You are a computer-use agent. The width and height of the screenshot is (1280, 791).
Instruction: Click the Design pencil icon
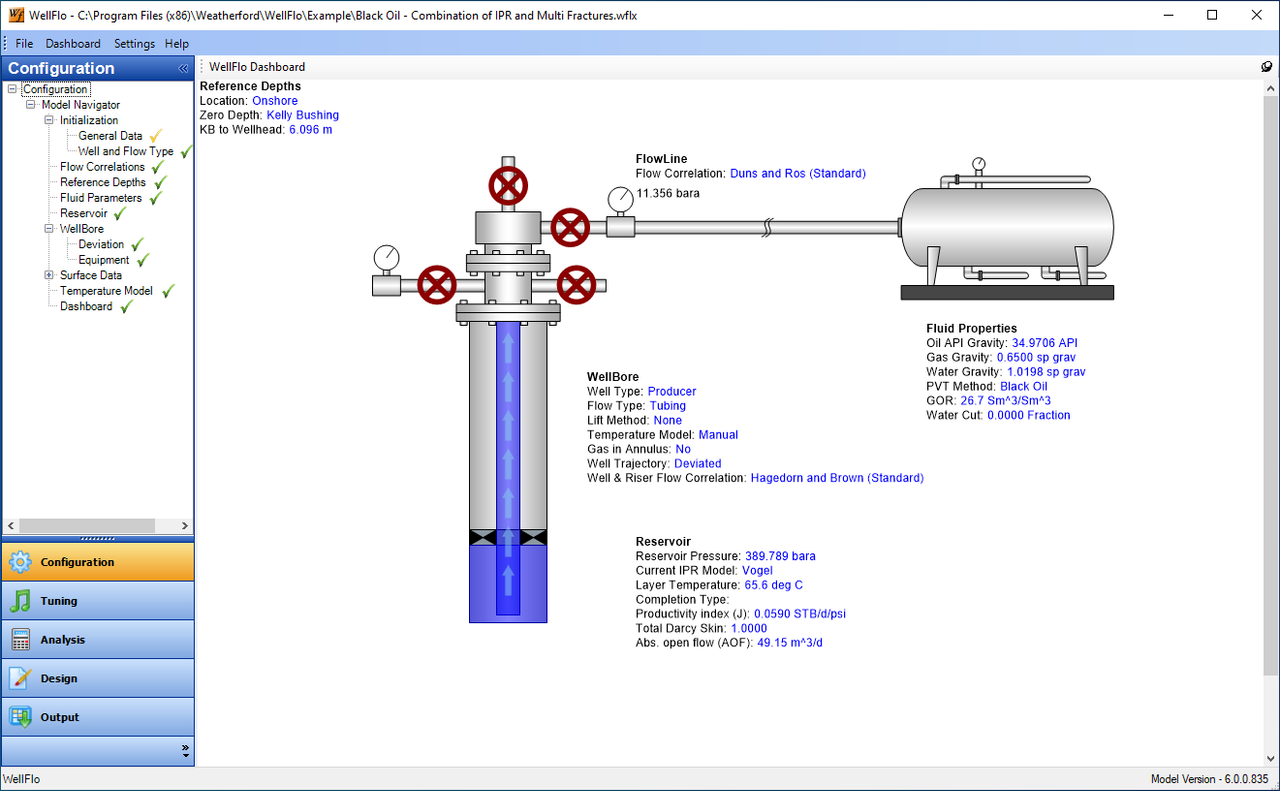coord(20,678)
